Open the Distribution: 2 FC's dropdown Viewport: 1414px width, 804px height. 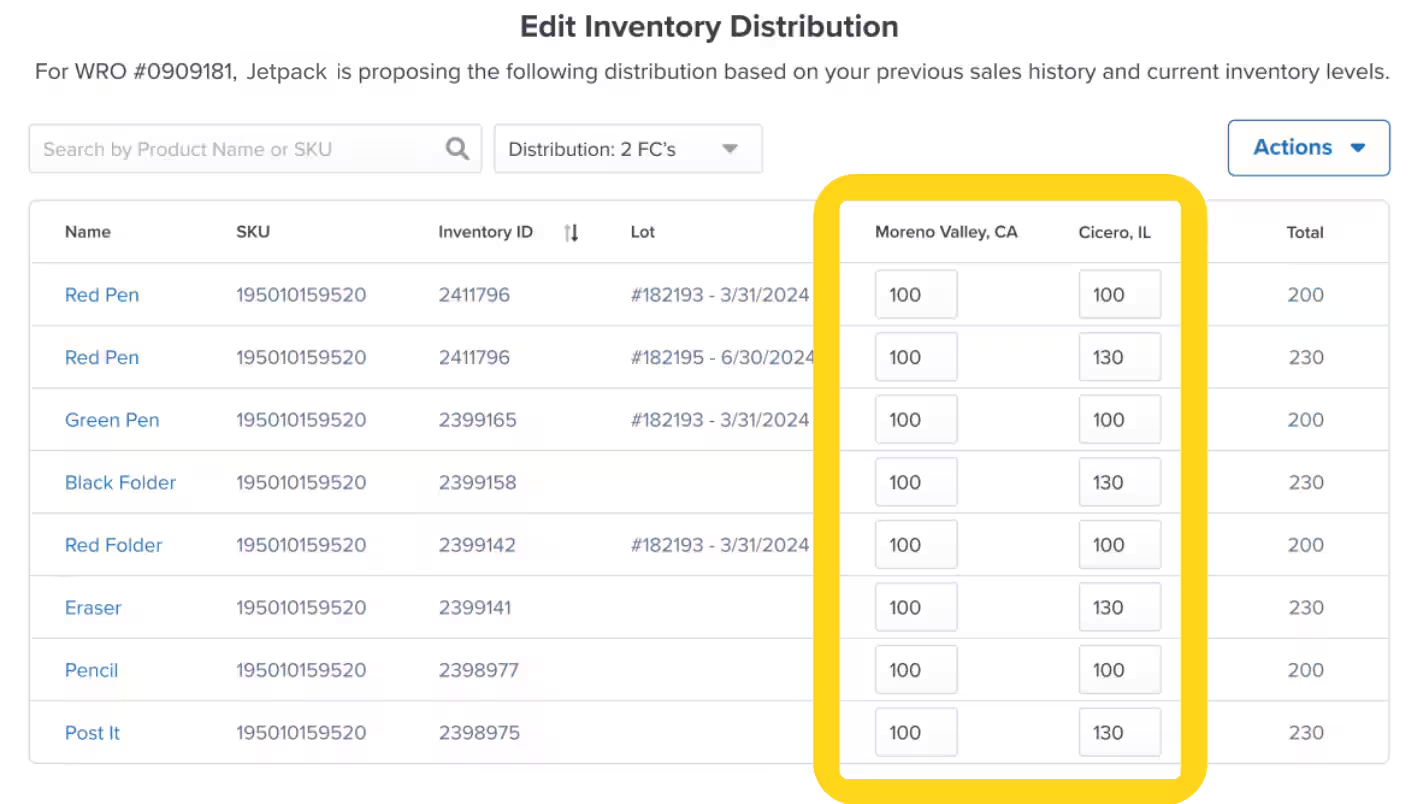point(628,147)
